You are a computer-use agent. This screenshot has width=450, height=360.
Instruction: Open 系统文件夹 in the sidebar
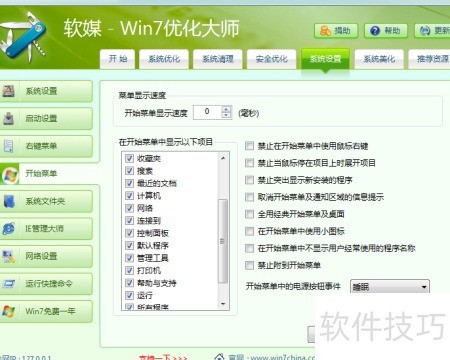(x=46, y=201)
